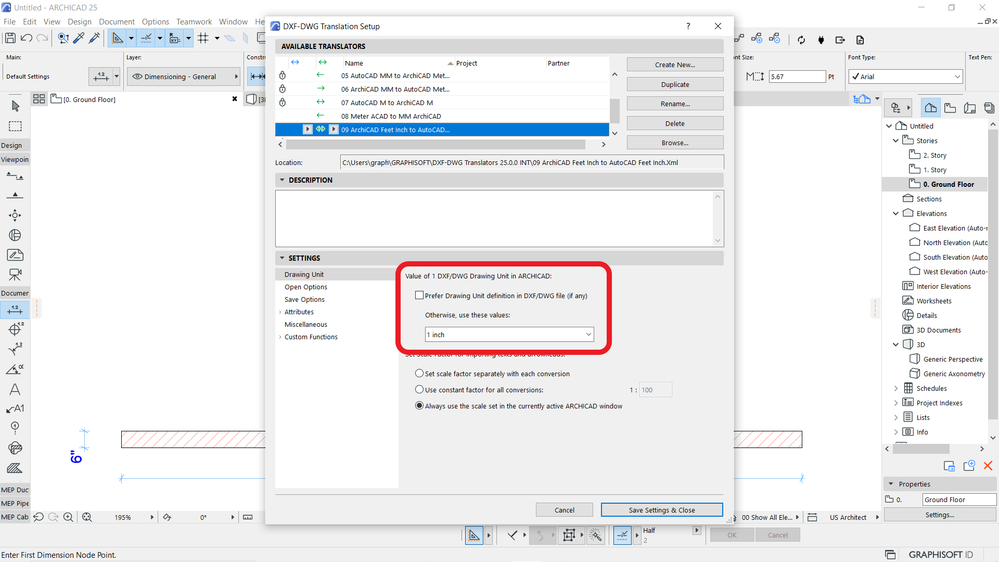Click Save Settings & Close button
This screenshot has width=999, height=562.
[x=661, y=510]
